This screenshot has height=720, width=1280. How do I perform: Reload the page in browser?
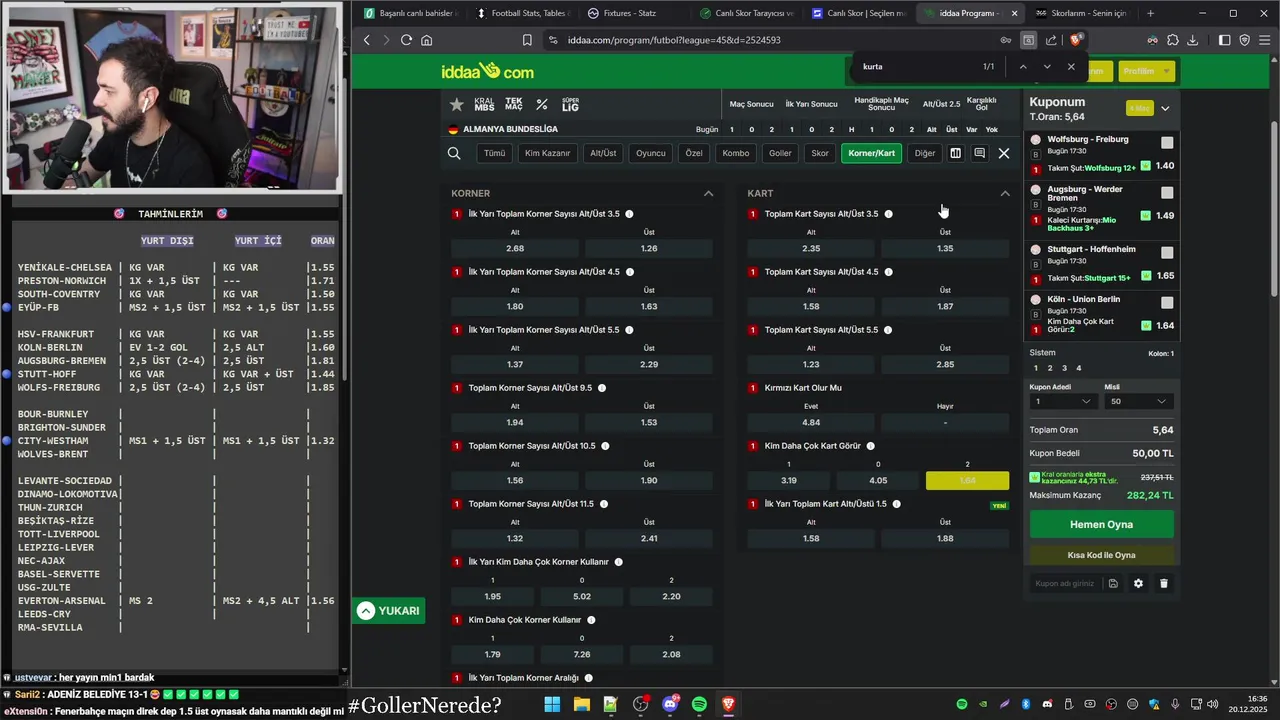[406, 40]
